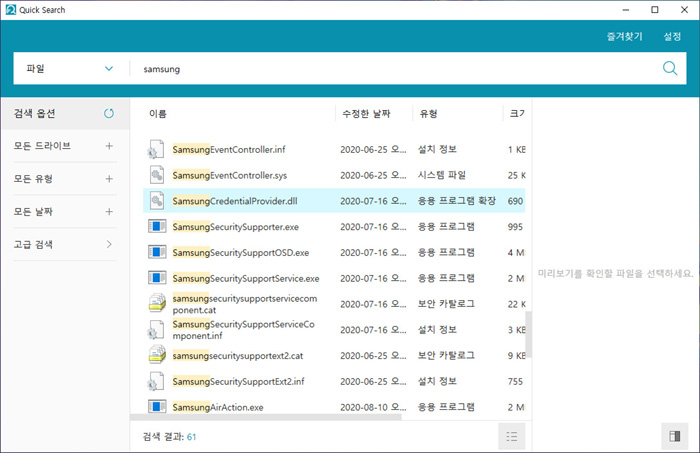The width and height of the screenshot is (700, 453).
Task: Select samsungsecuritysupportservicecomponent.cat file name
Action: (245, 304)
